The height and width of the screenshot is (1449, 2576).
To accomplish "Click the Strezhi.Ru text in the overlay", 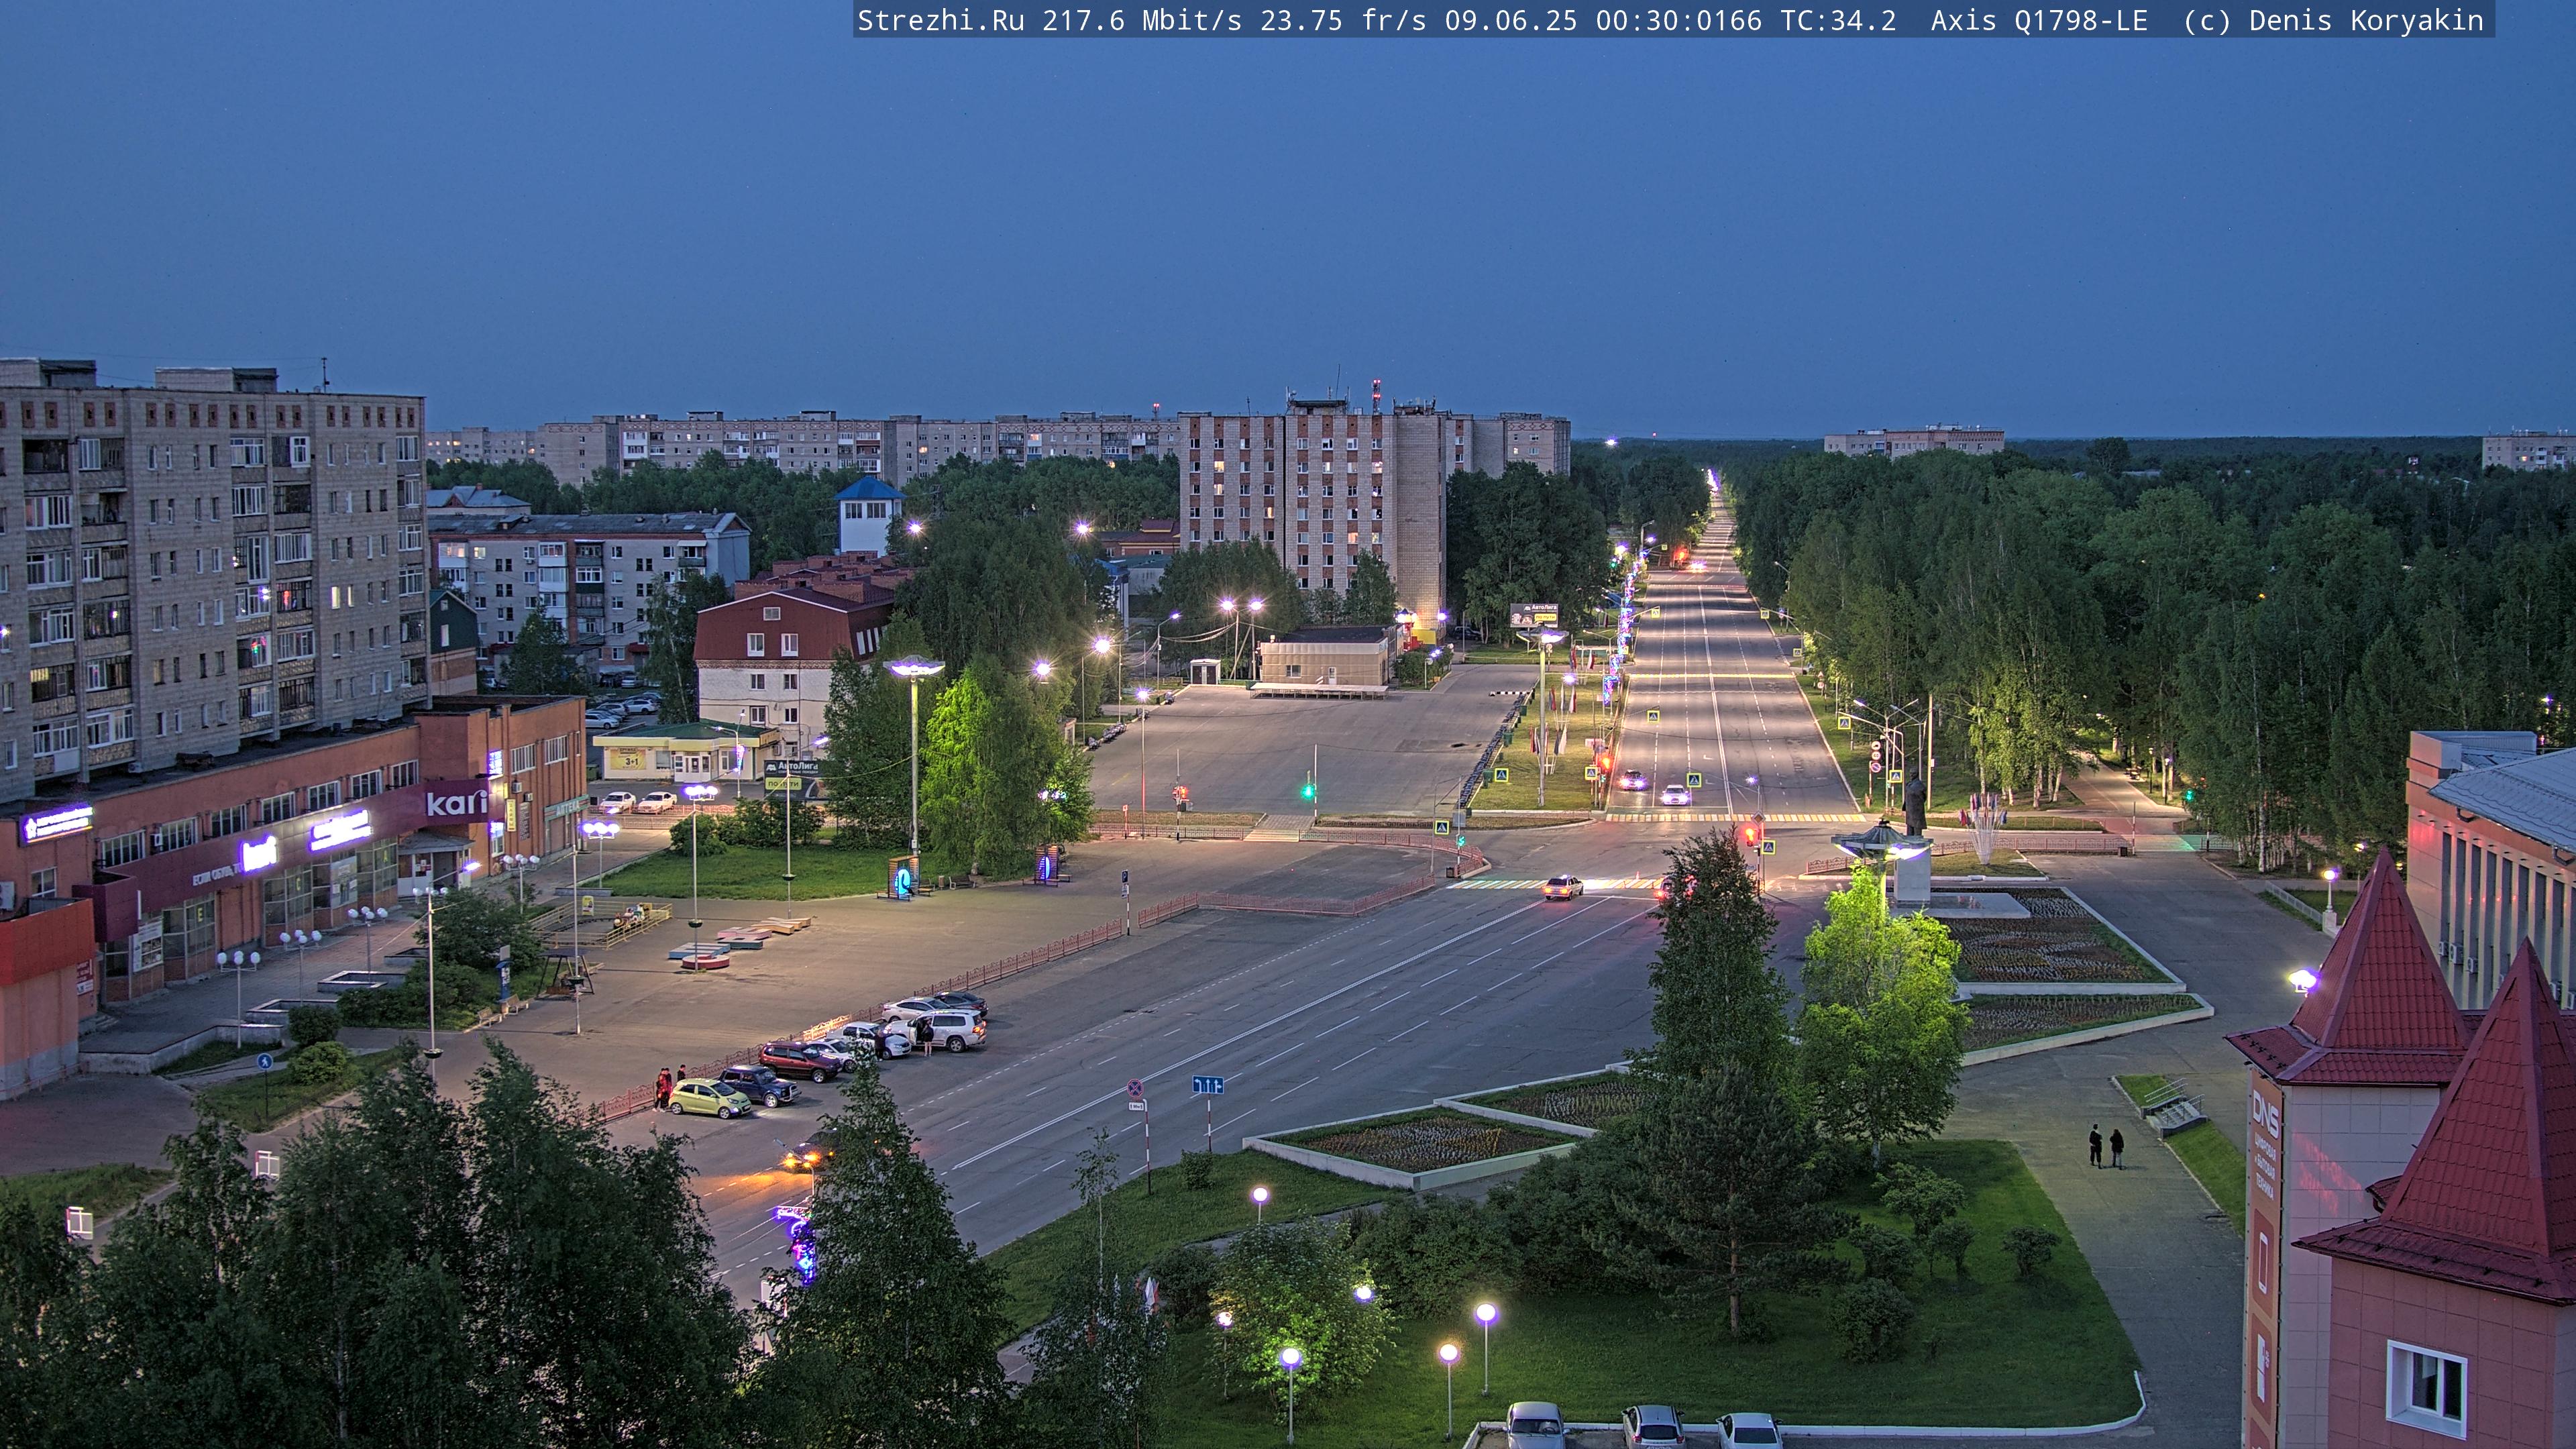I will [x=941, y=21].
